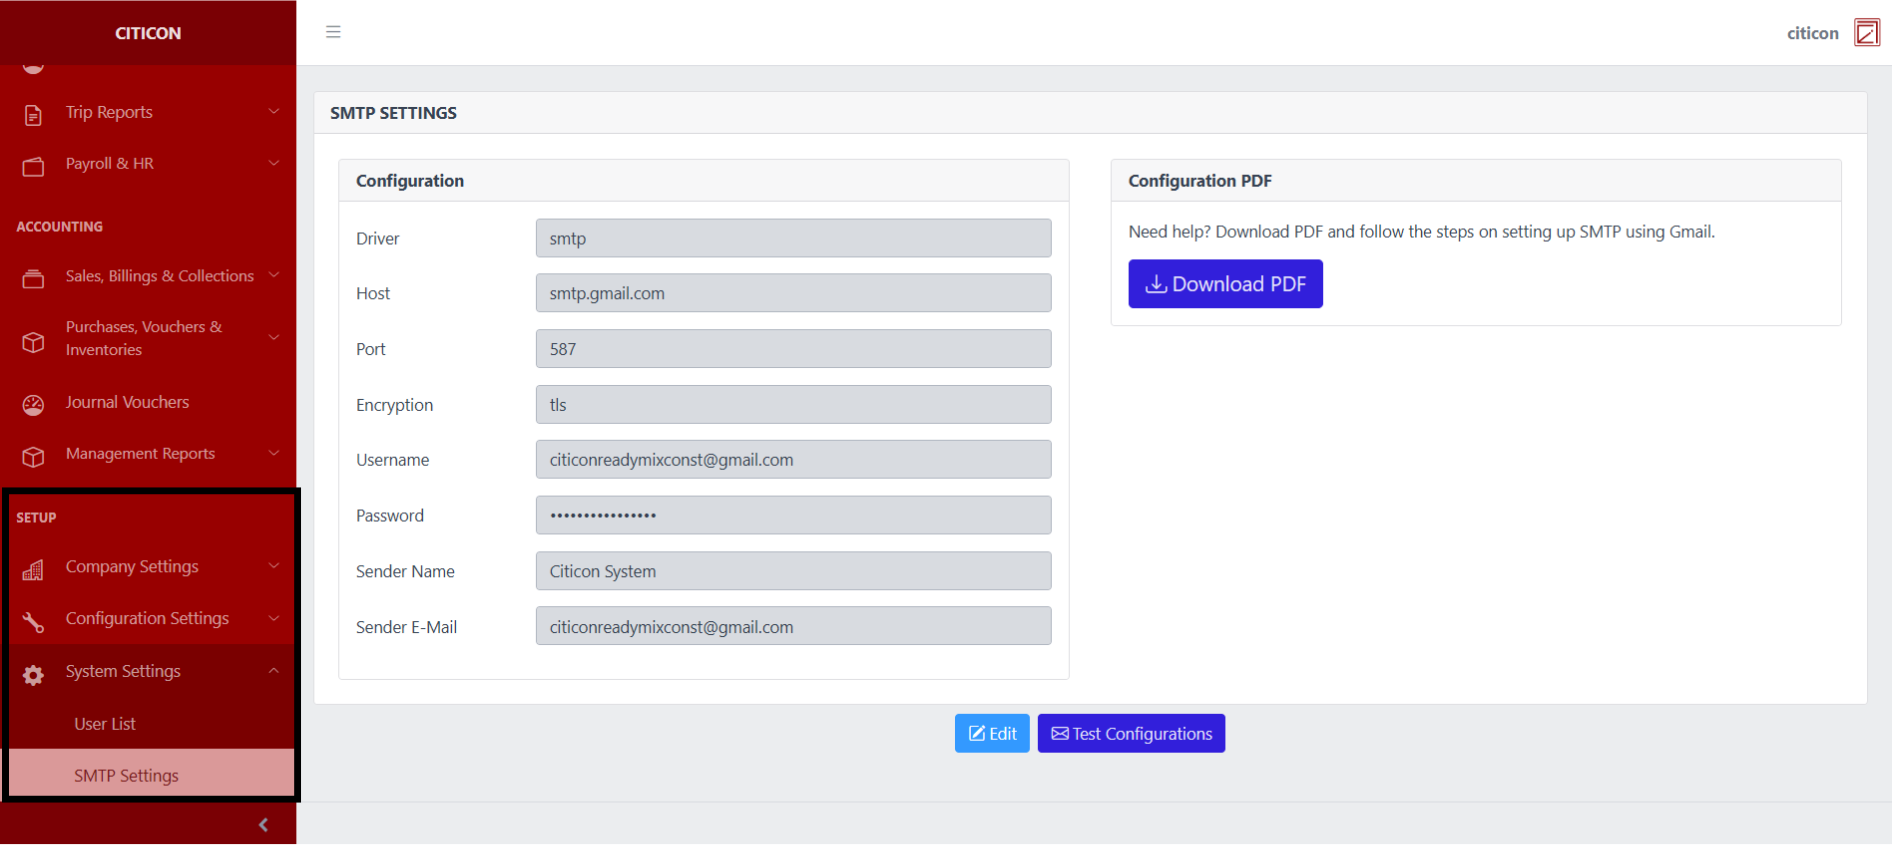Click the Host field smtp.gmail.com

click(x=793, y=293)
